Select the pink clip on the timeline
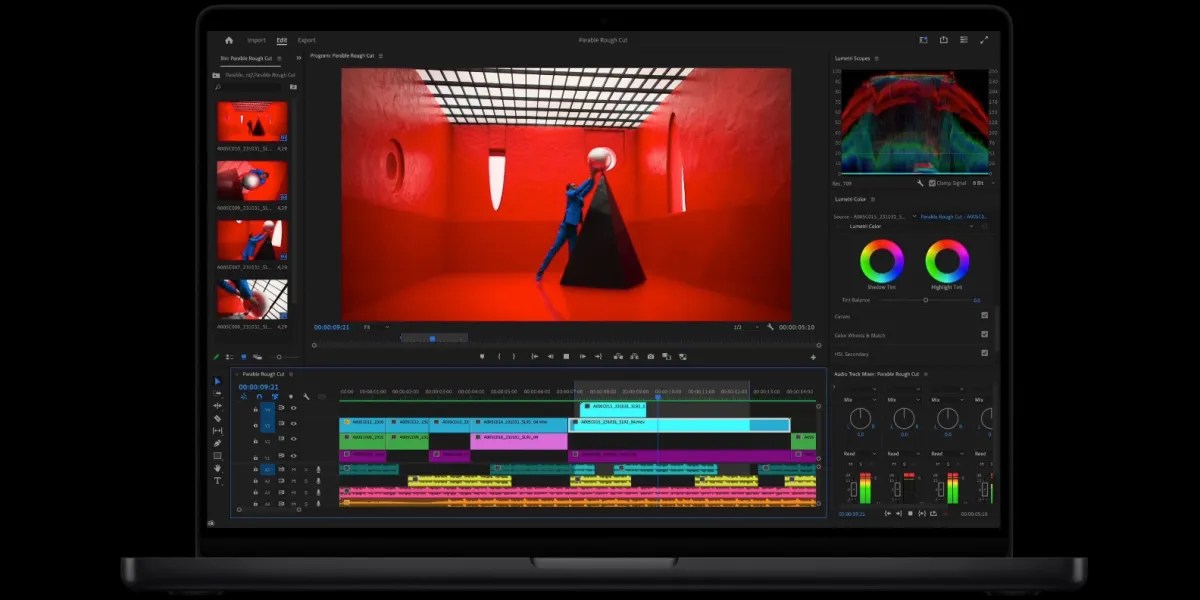This screenshot has height=600, width=1200. (x=518, y=440)
